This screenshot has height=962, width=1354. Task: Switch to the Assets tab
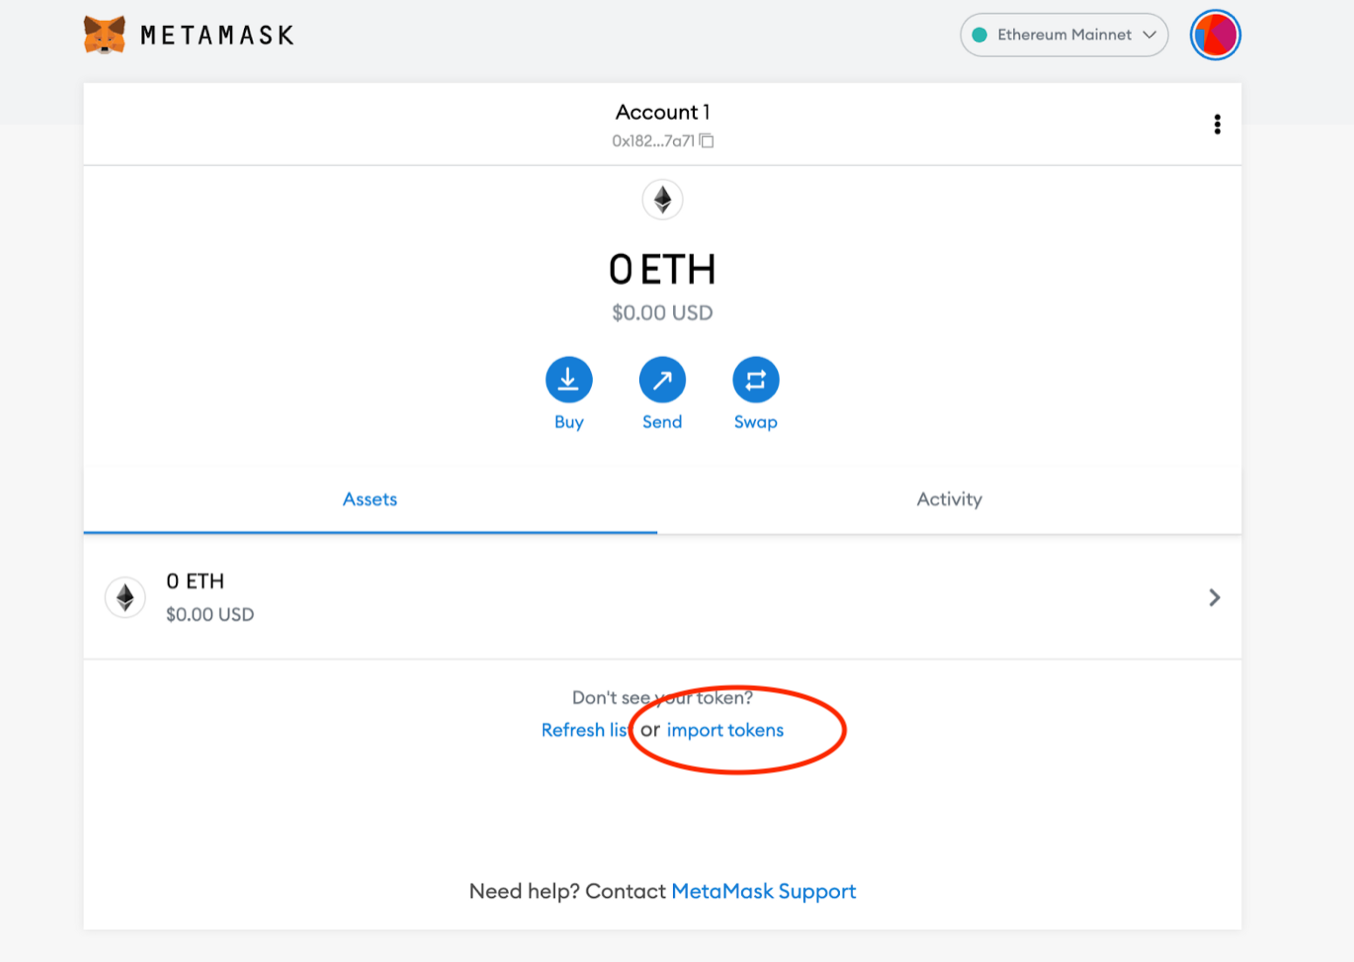coord(370,499)
